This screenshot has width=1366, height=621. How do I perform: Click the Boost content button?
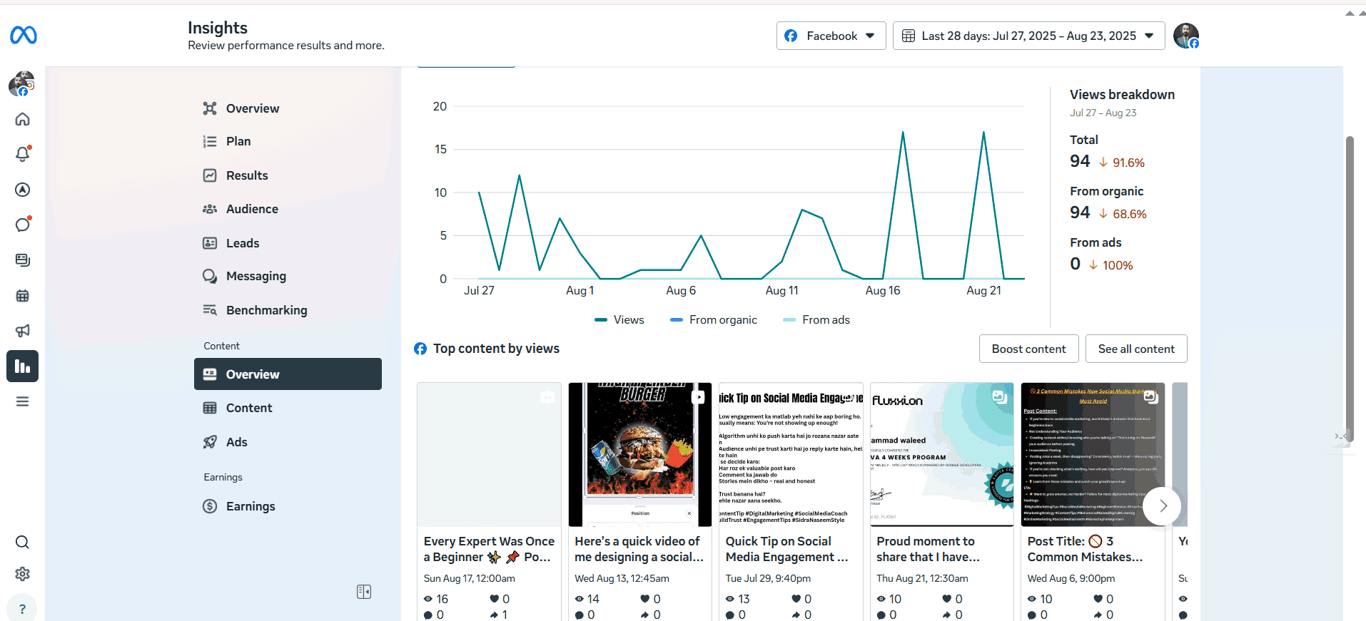[x=1029, y=348]
